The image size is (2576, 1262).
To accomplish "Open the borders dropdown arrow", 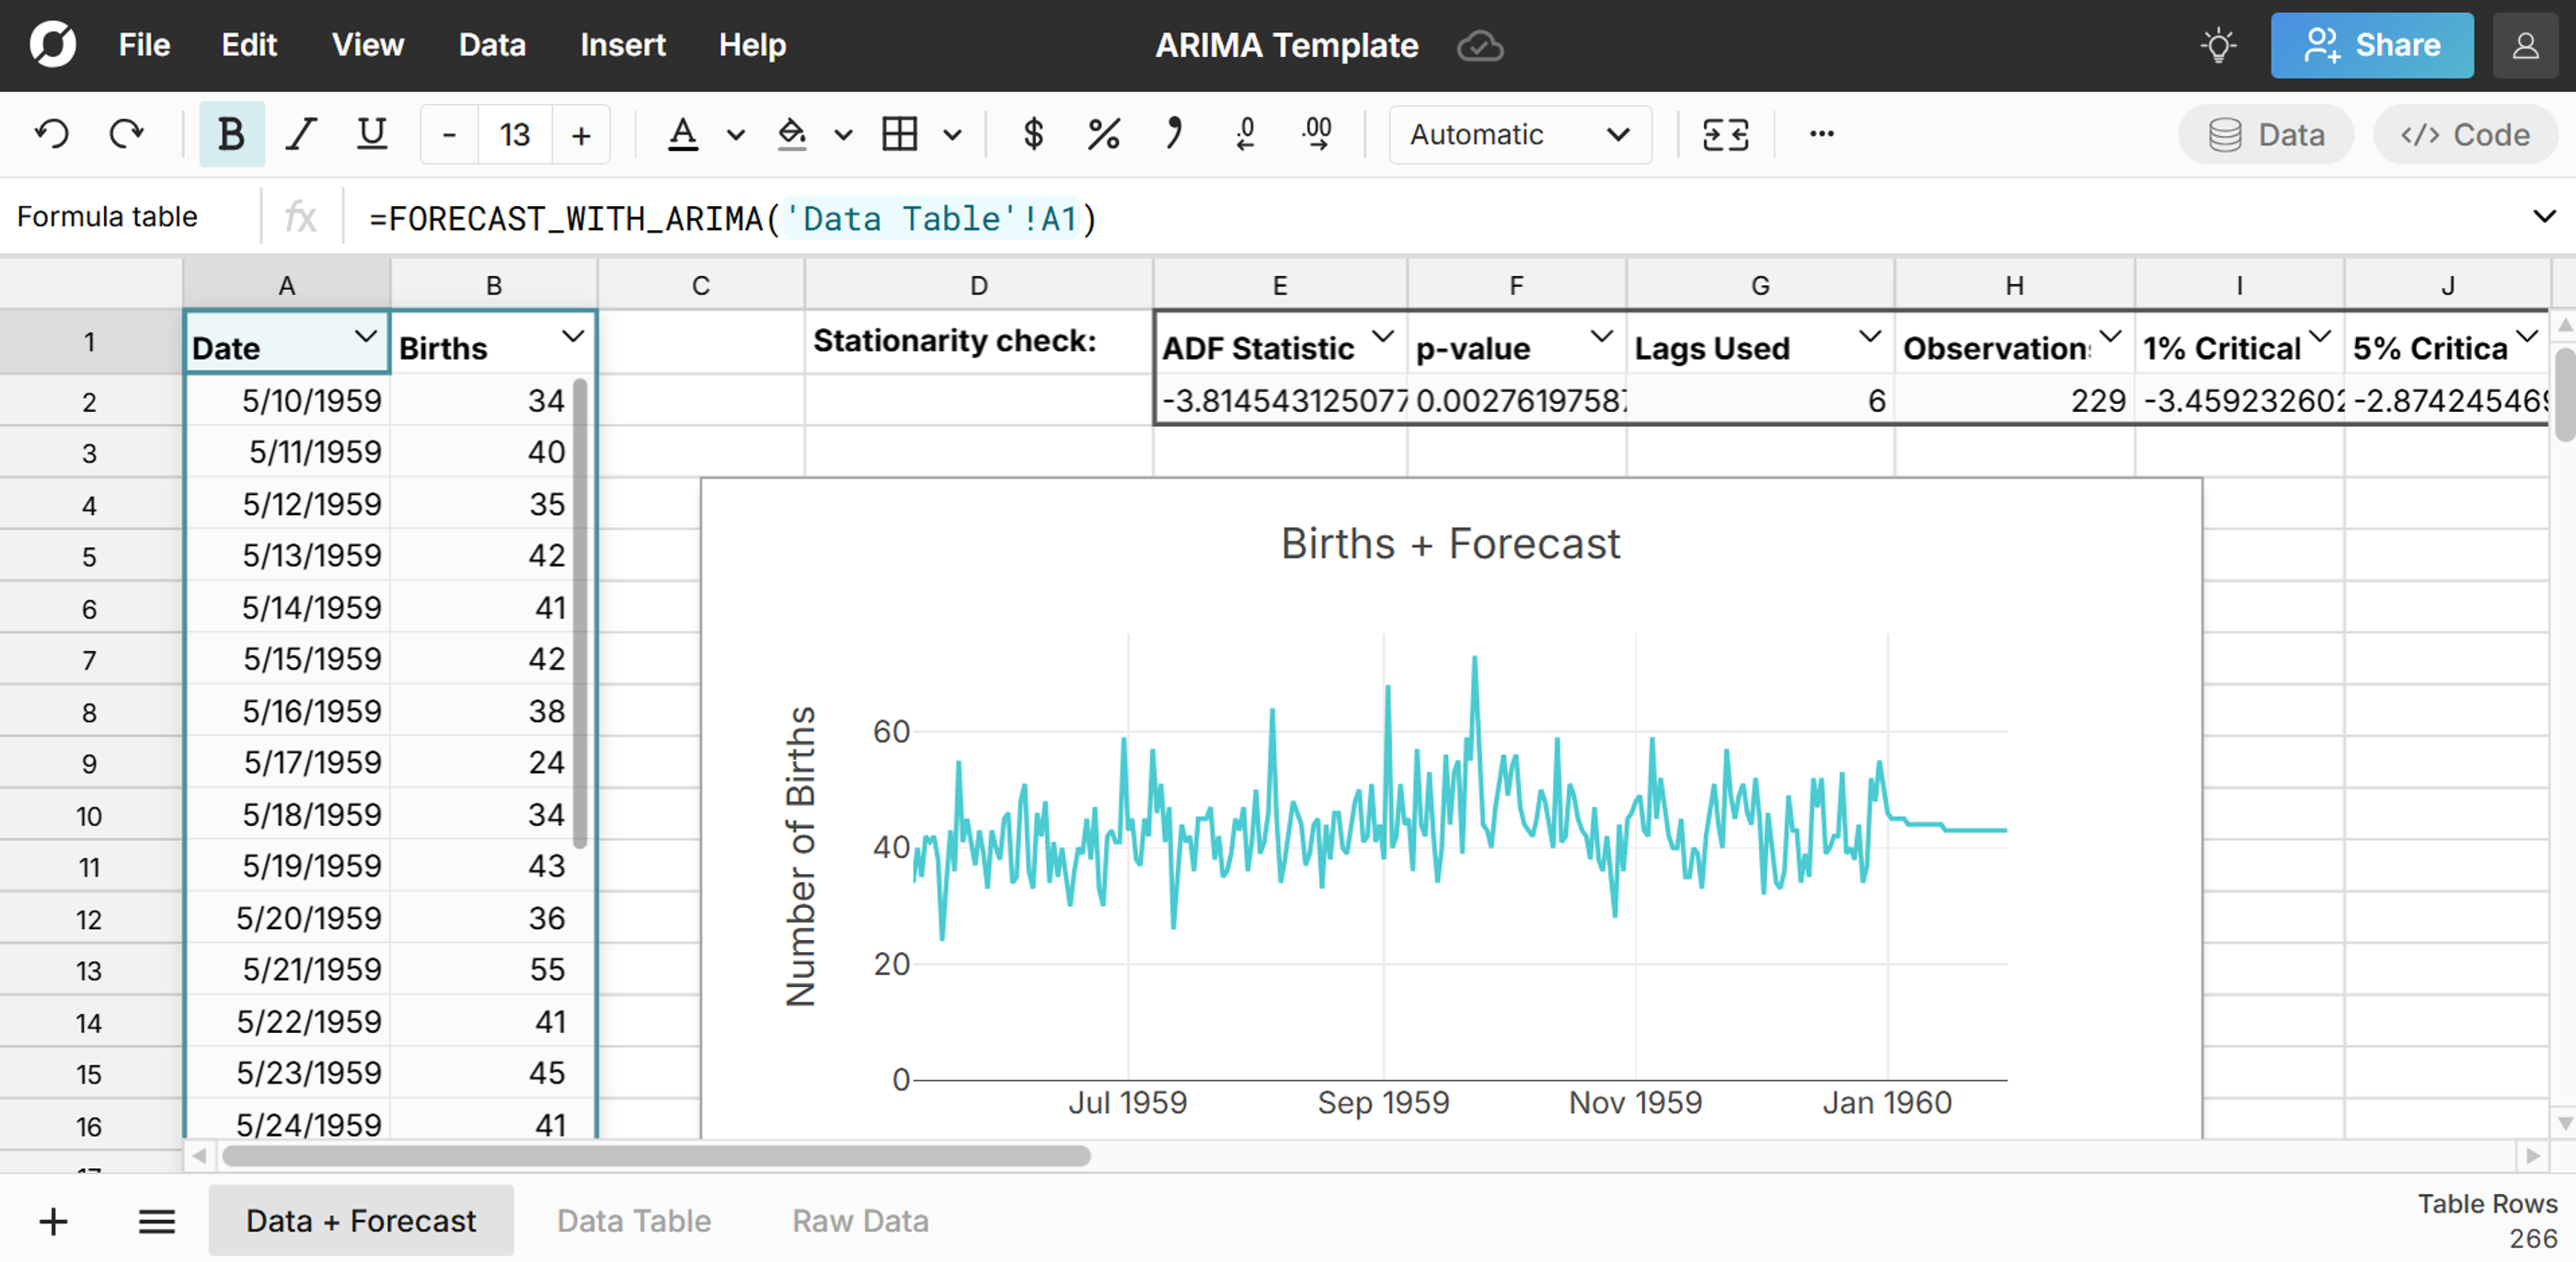I will point(952,135).
